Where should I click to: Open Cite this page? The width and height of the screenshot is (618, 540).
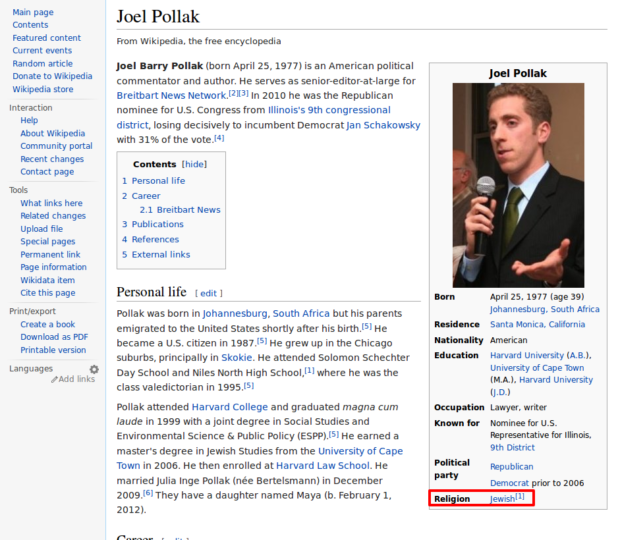click(x=48, y=293)
